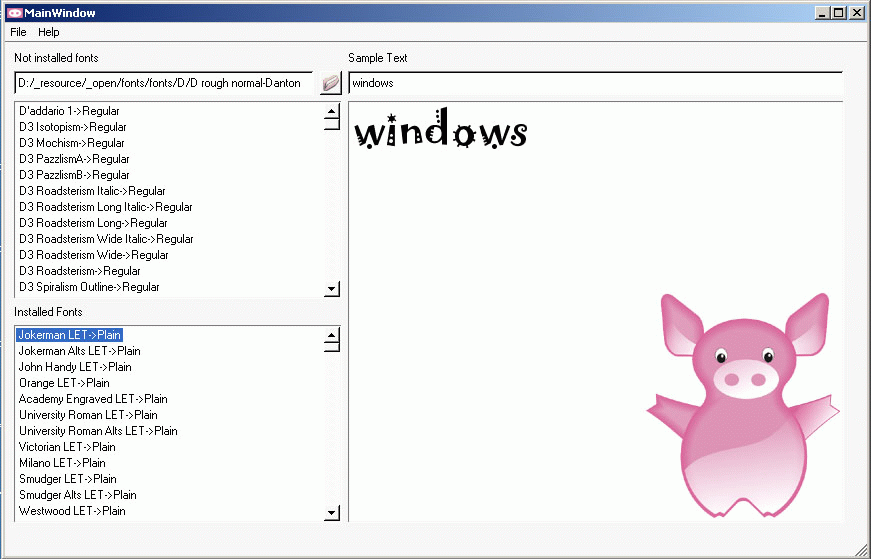Close the MainWindow
This screenshot has height=559, width=871.
[857, 13]
